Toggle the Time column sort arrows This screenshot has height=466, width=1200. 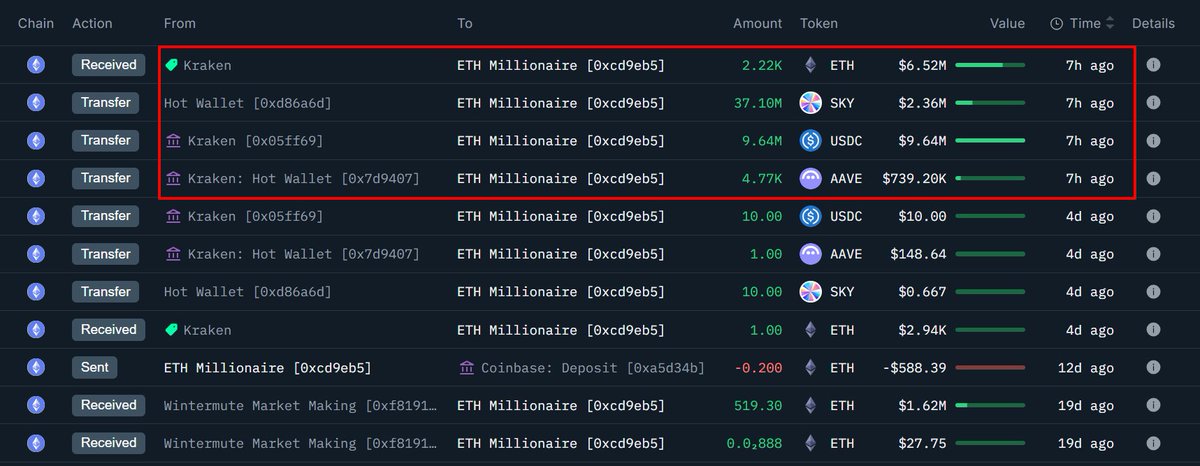click(x=1110, y=23)
